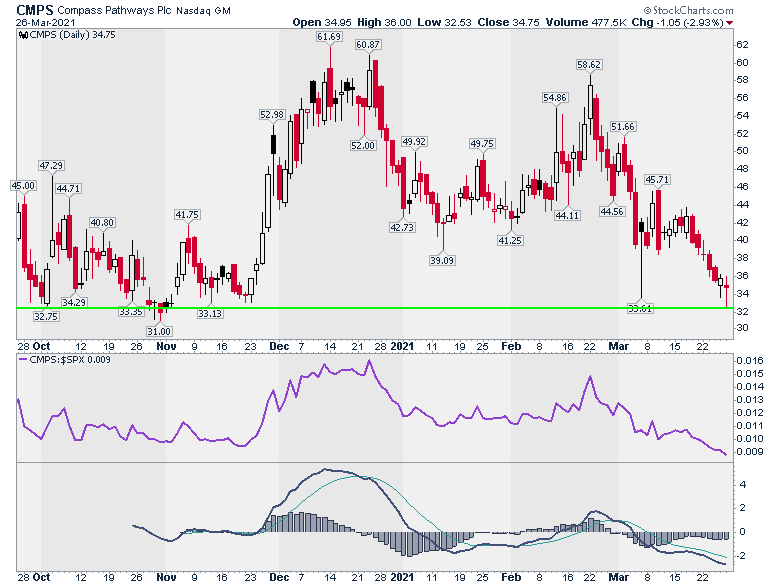Click the Compass Pathways Plc company name
Viewport: 780px width, 586px height.
coord(114,10)
